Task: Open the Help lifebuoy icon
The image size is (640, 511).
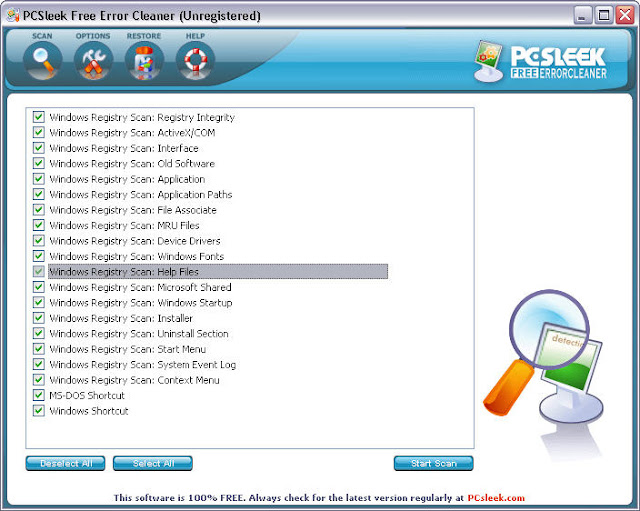Action: coord(196,60)
